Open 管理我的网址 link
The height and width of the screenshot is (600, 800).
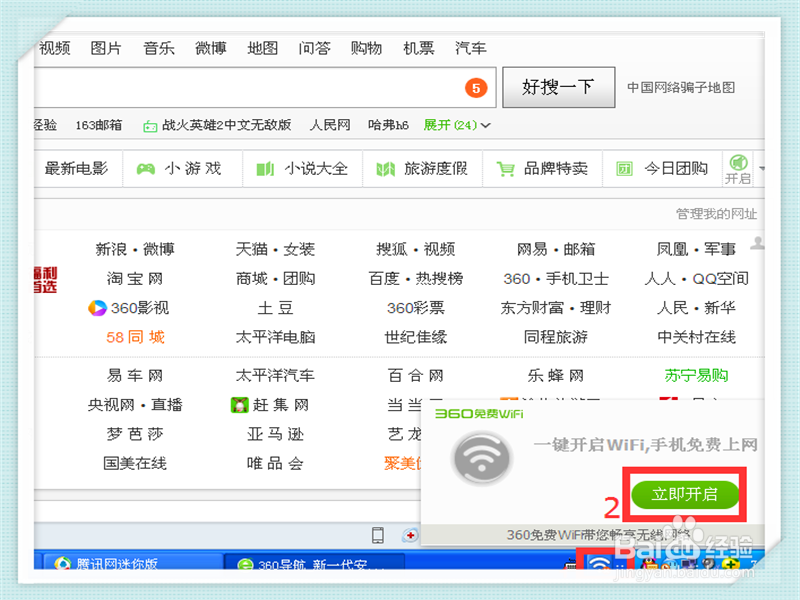pyautogui.click(x=716, y=214)
